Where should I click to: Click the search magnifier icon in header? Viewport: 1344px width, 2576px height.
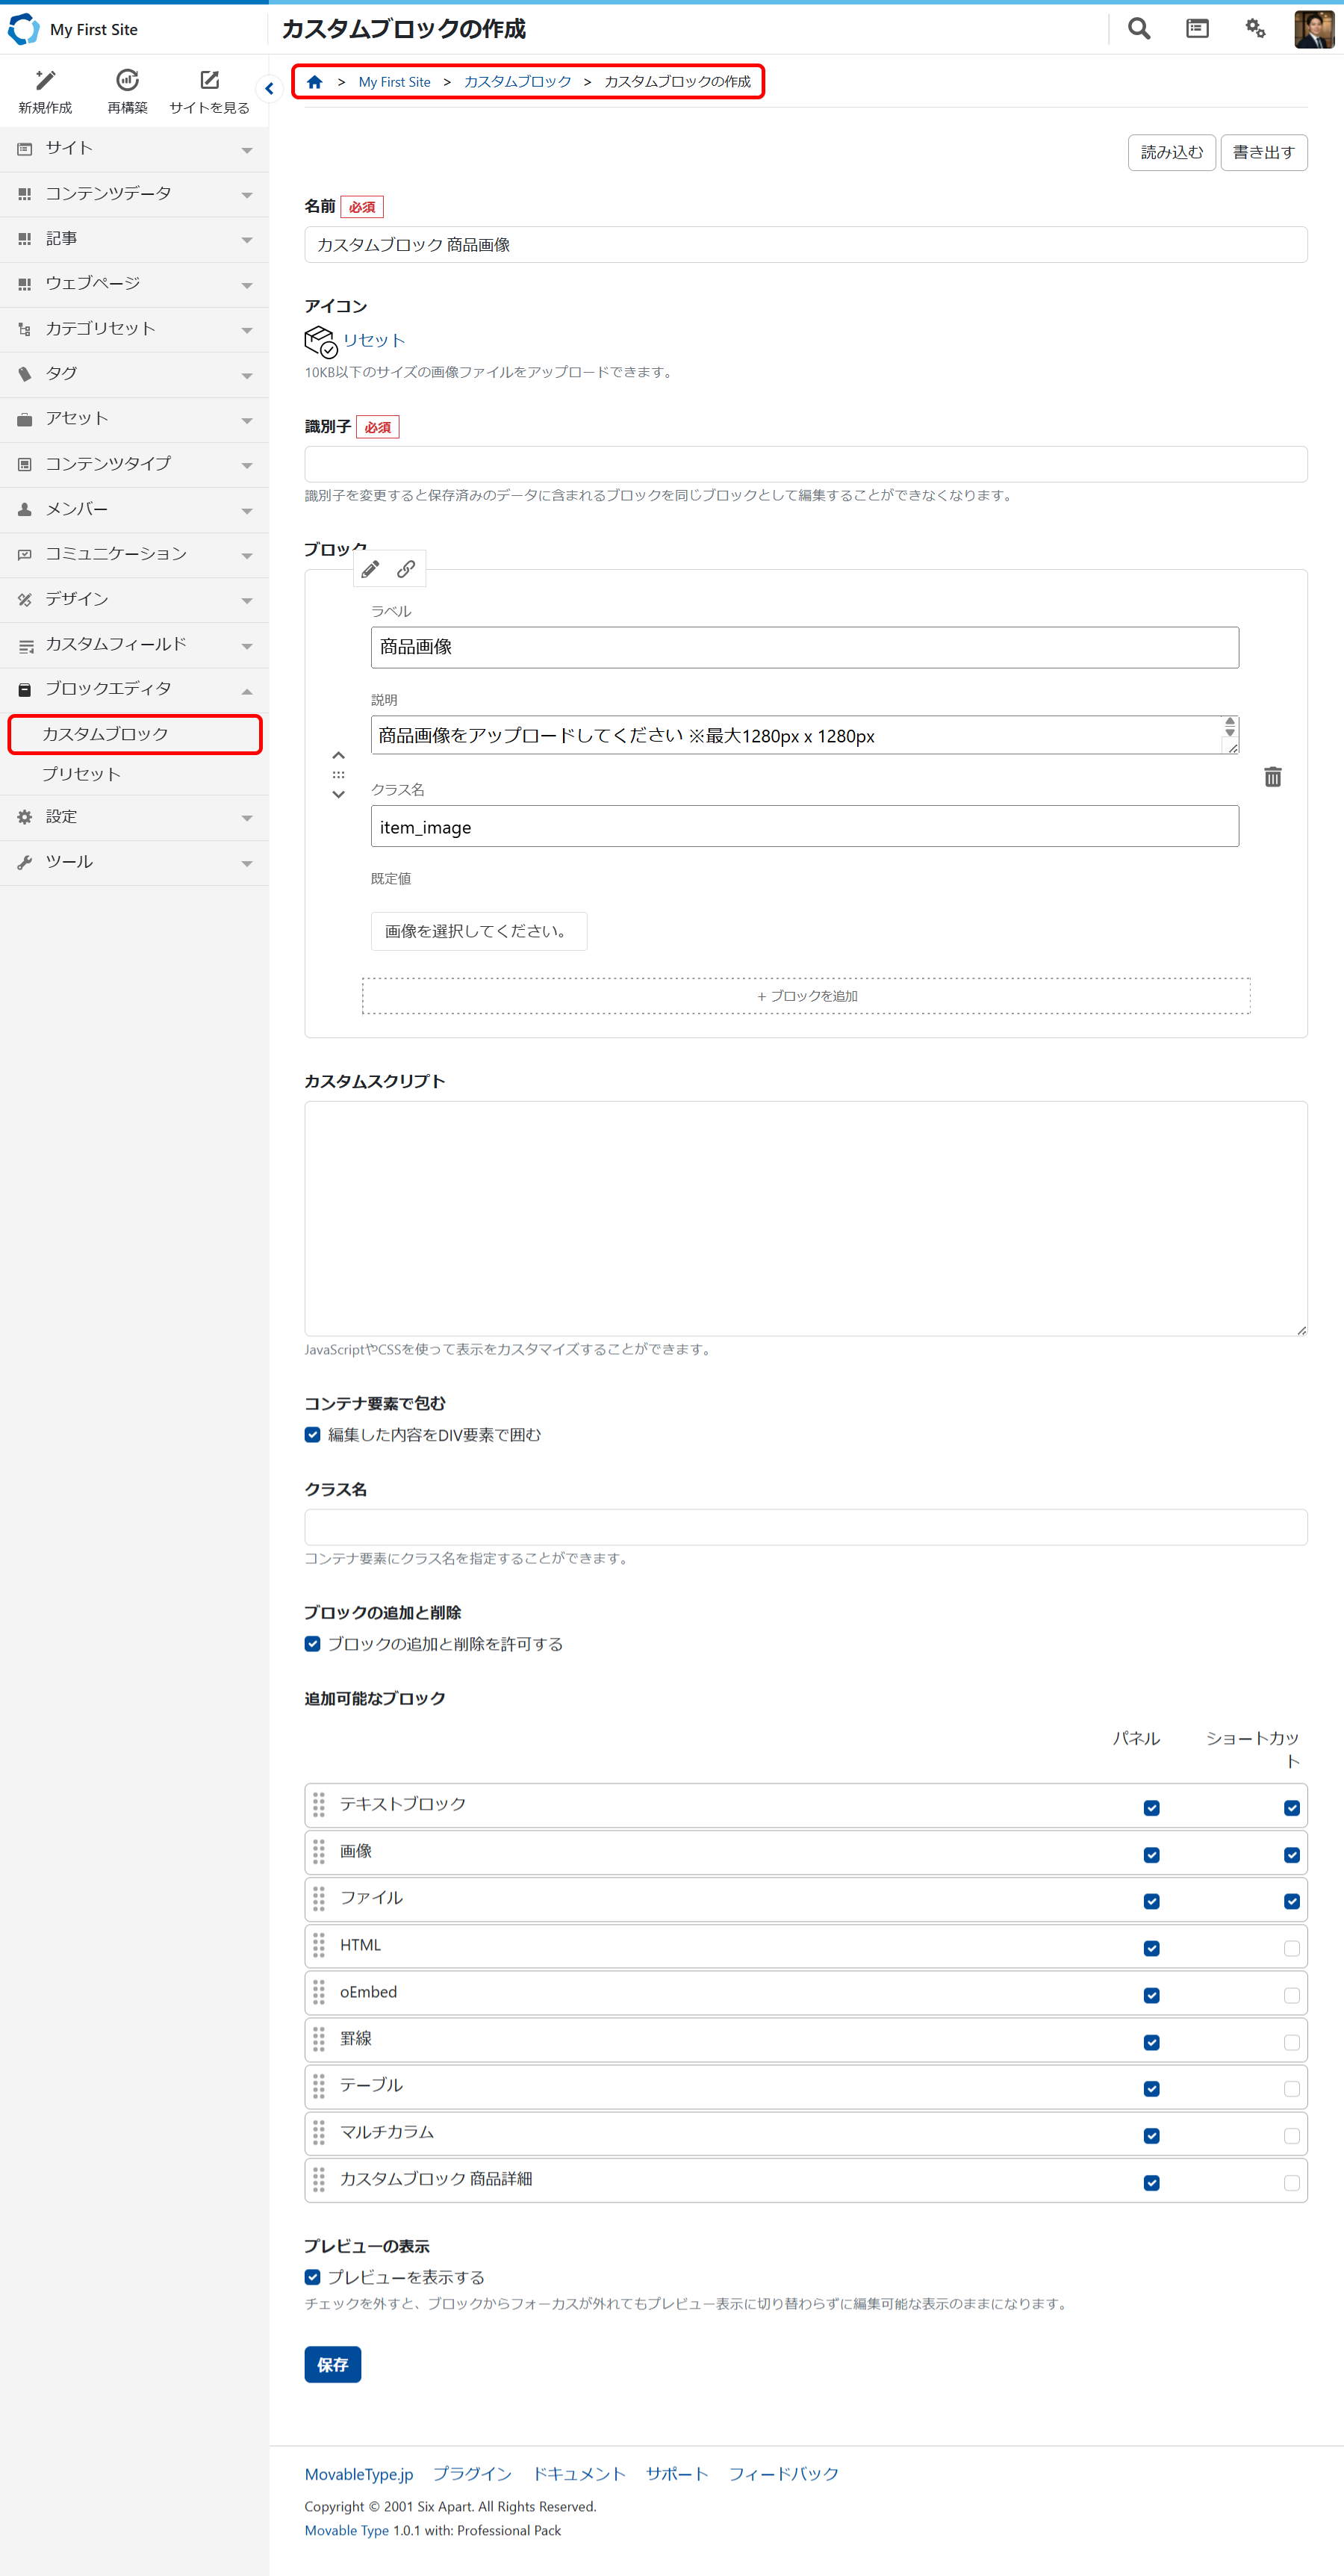coord(1138,29)
